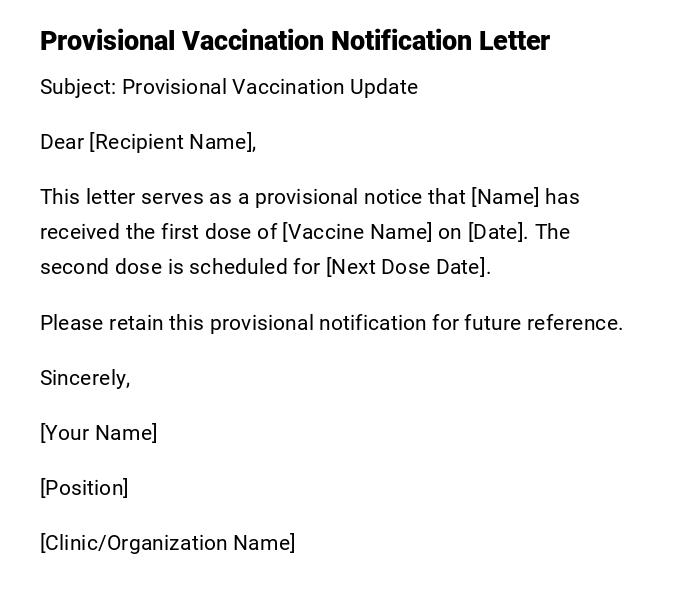Select the [Clinic/Organization Name] placeholder
Image resolution: width=700 pixels, height=606 pixels.
(167, 543)
